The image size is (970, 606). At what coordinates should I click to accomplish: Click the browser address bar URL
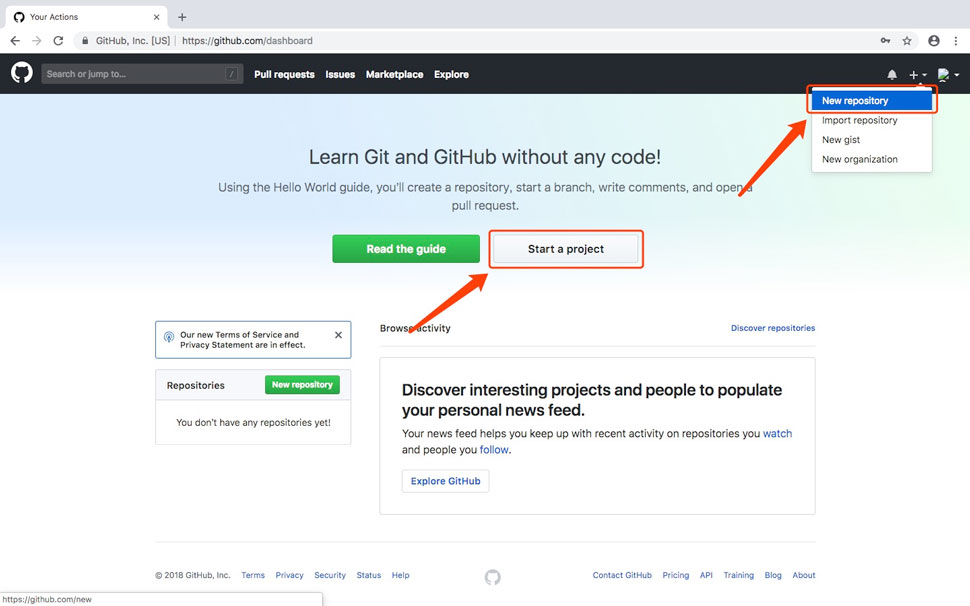(x=247, y=41)
